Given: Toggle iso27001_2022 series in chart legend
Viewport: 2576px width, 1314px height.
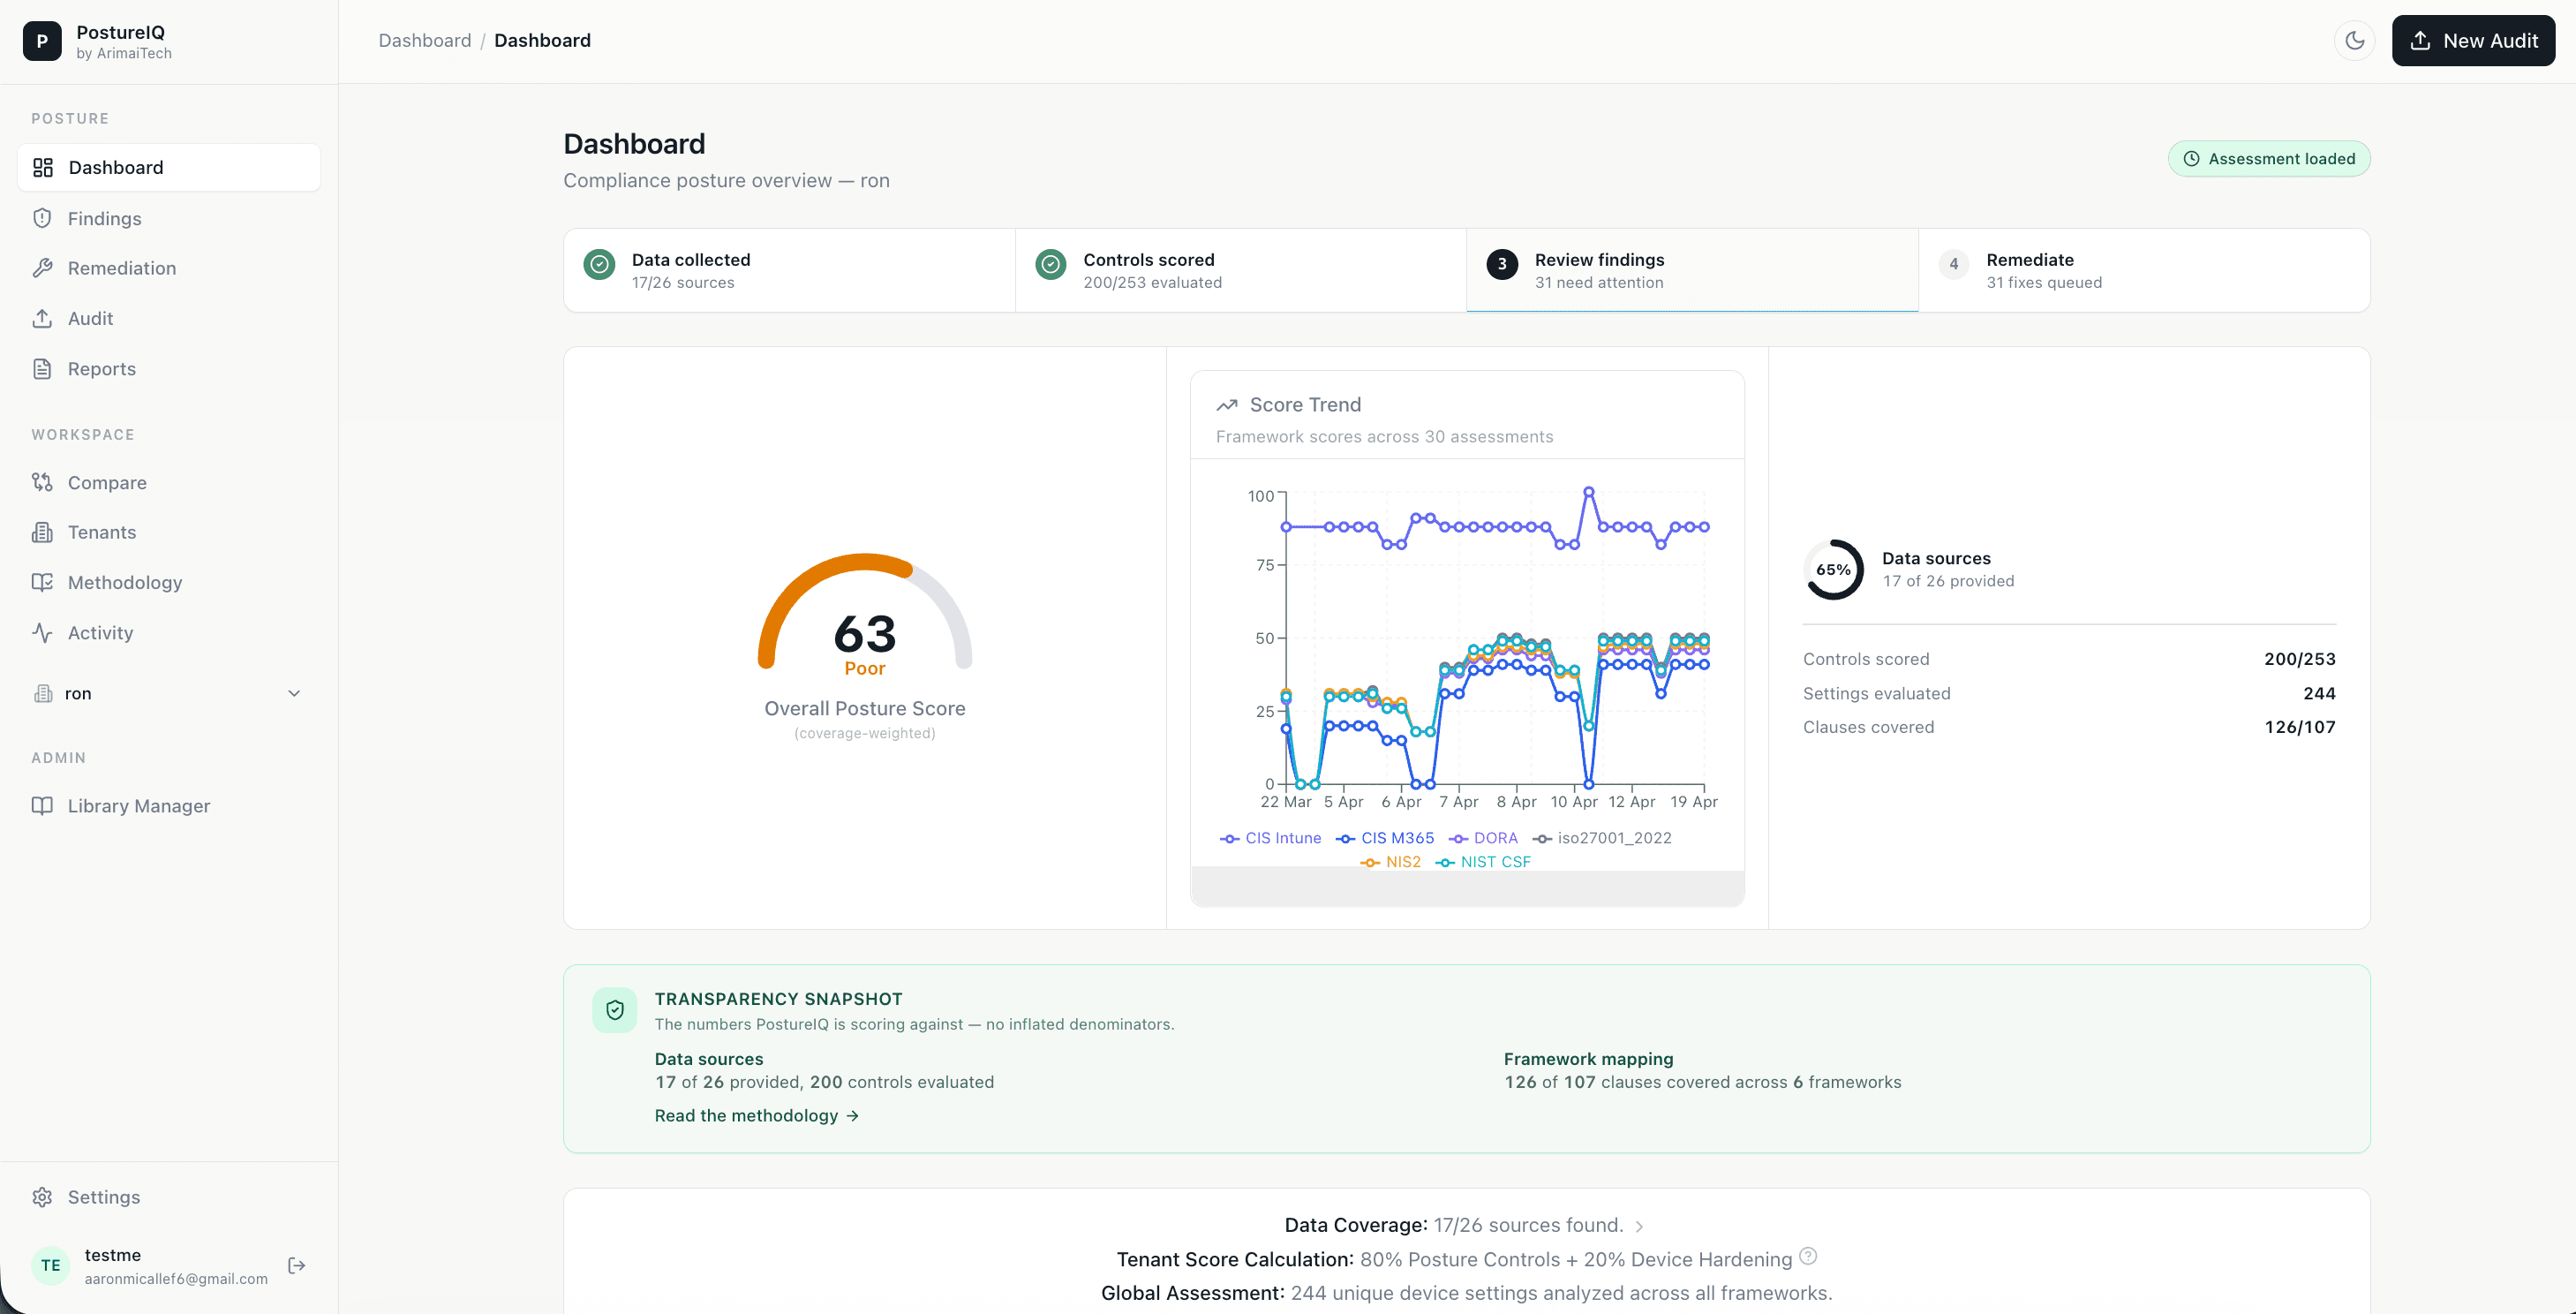Looking at the screenshot, I should (x=1602, y=838).
